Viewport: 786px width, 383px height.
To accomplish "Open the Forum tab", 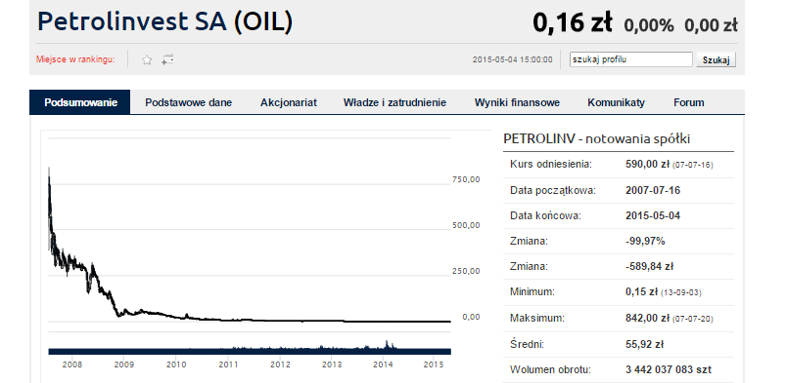I will point(689,102).
